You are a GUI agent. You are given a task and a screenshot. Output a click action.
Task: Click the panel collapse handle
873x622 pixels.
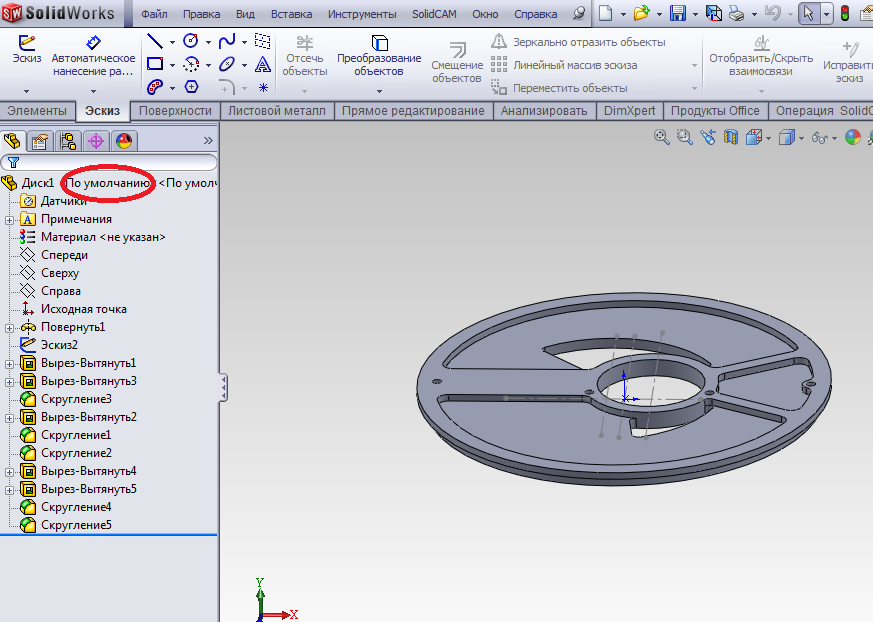[x=223, y=386]
